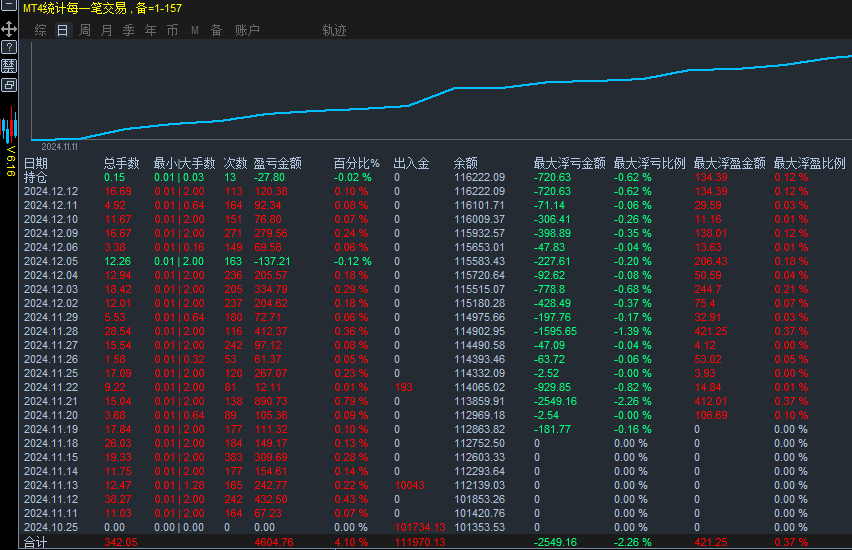Screen dimensions: 852x550
Task: Click the V6.16 version label
Action: (10, 161)
